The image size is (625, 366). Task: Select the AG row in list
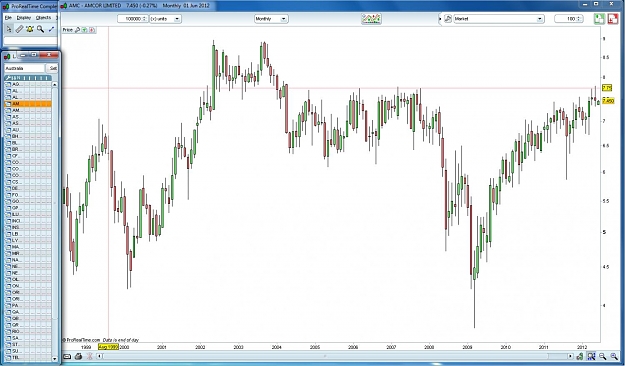coord(28,84)
